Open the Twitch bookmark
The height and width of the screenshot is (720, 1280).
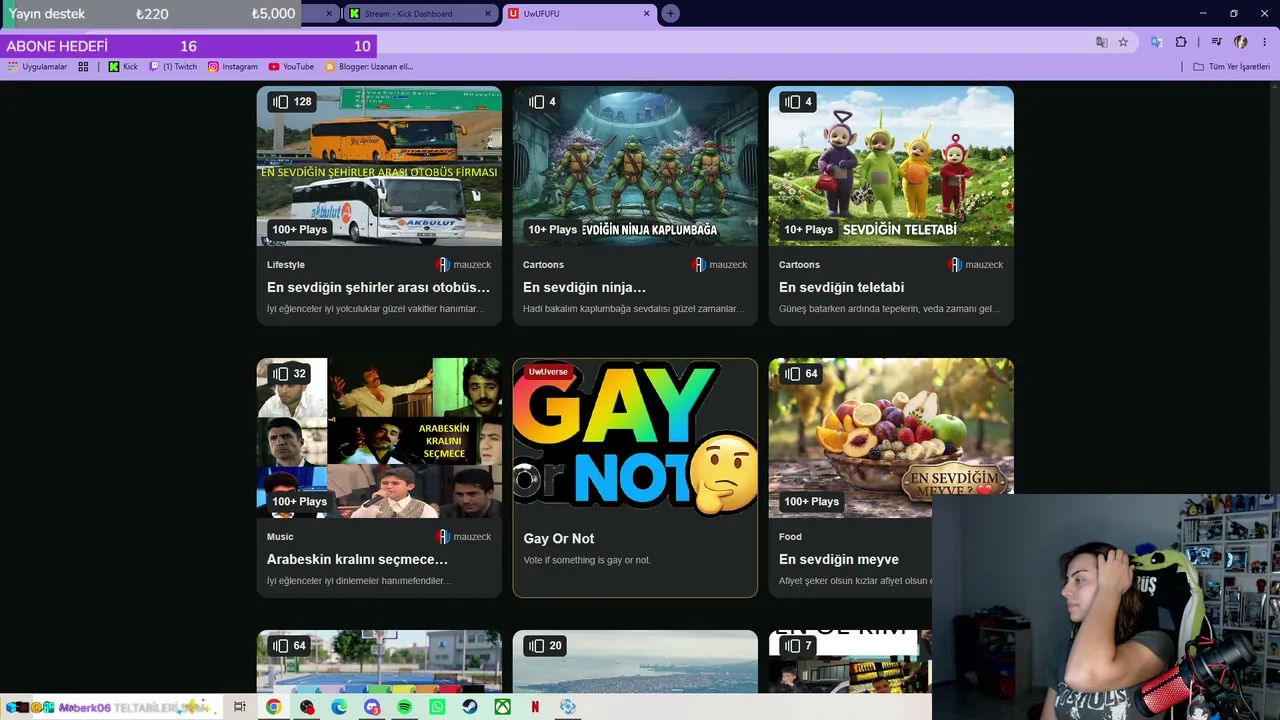coord(173,67)
